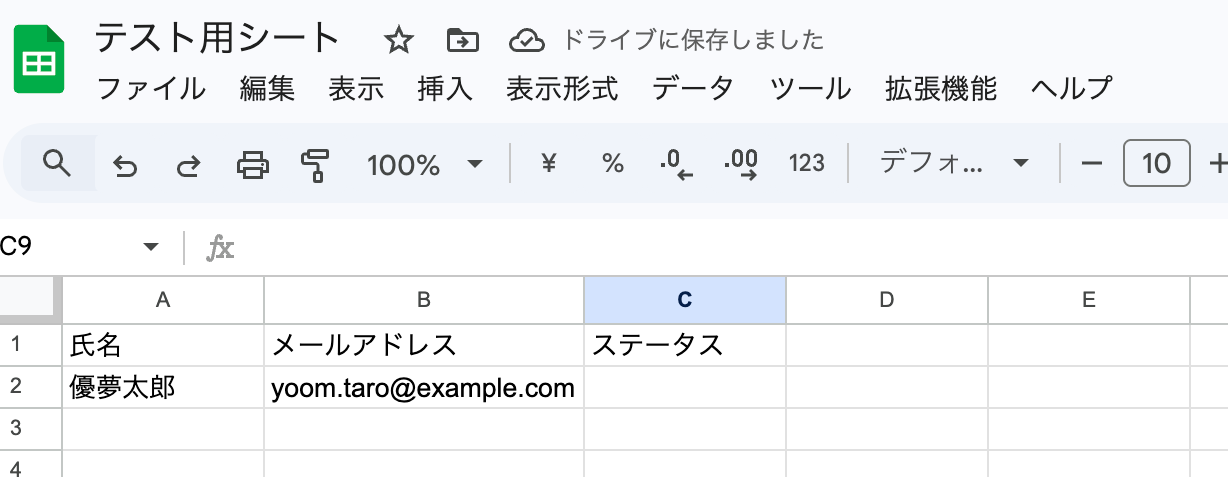Open the 表示形式 menu
This screenshot has height=477, width=1228.
coord(562,89)
